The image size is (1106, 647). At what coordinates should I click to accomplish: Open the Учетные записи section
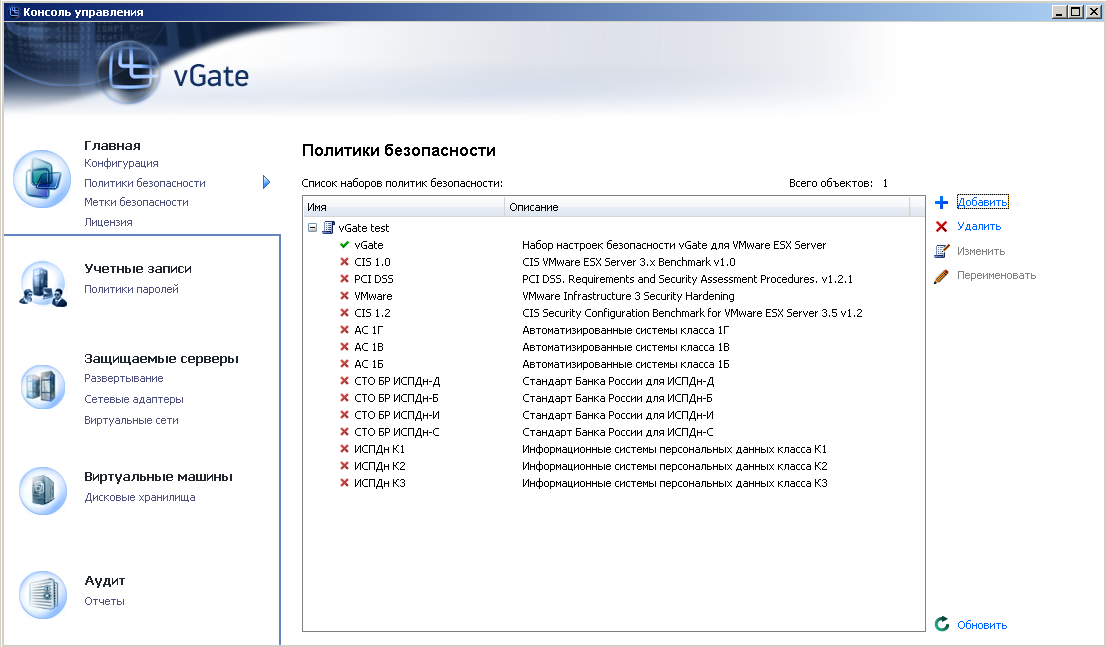(138, 269)
